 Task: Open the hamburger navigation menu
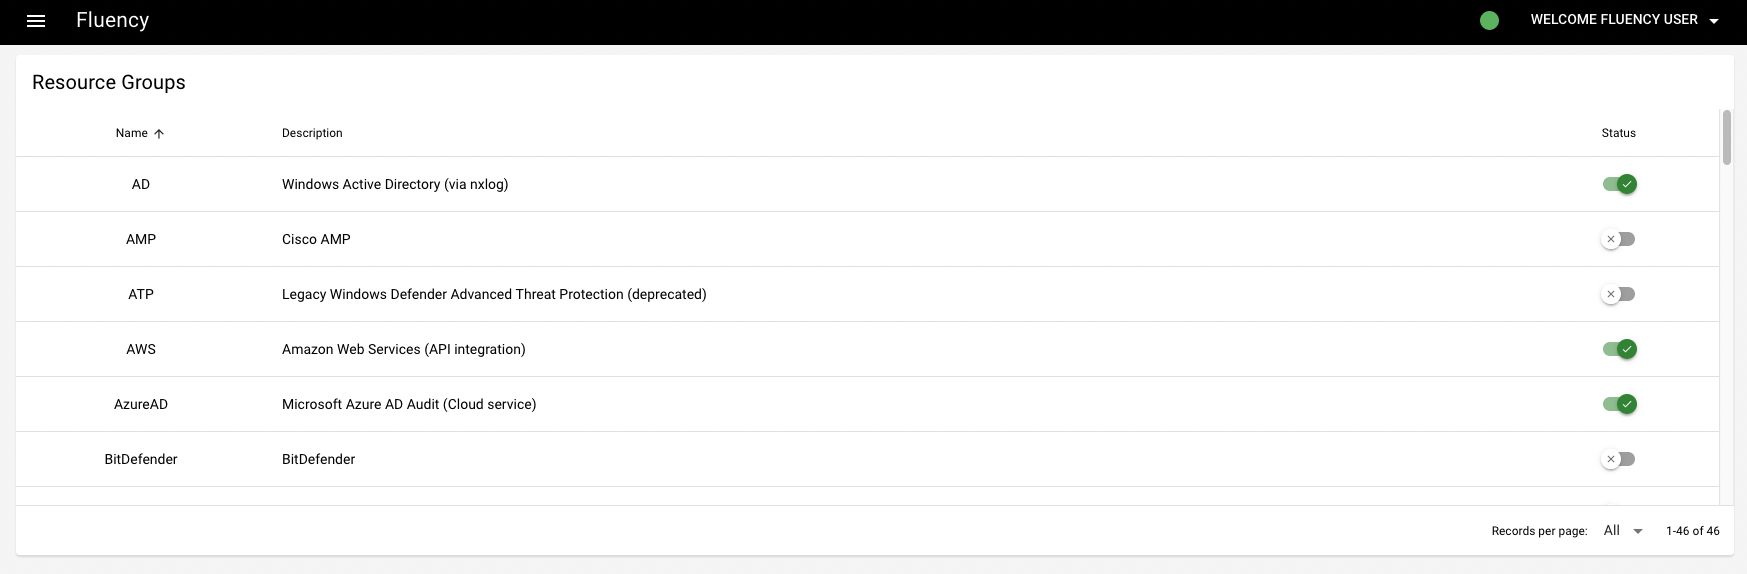click(x=36, y=21)
